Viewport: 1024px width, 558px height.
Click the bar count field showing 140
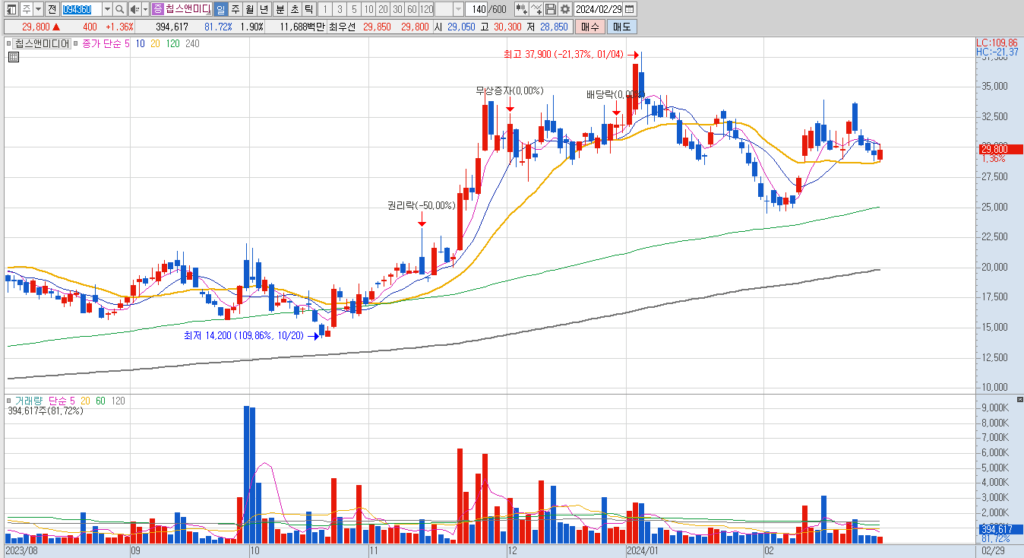pyautogui.click(x=478, y=9)
